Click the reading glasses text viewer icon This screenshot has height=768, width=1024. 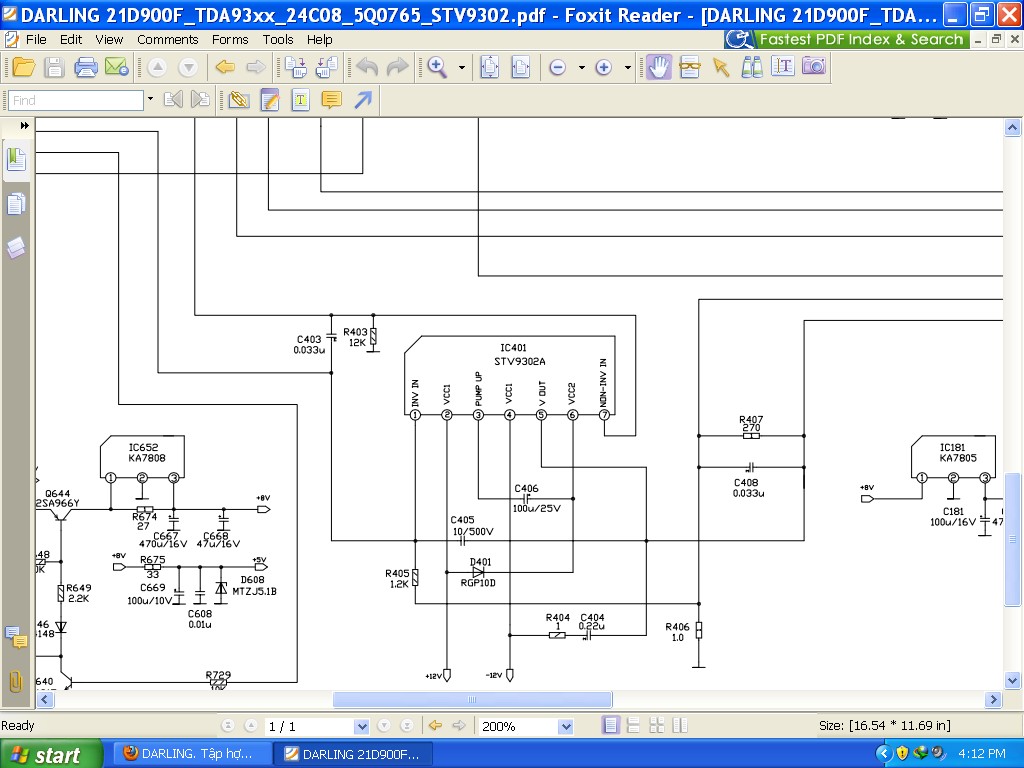[690, 67]
